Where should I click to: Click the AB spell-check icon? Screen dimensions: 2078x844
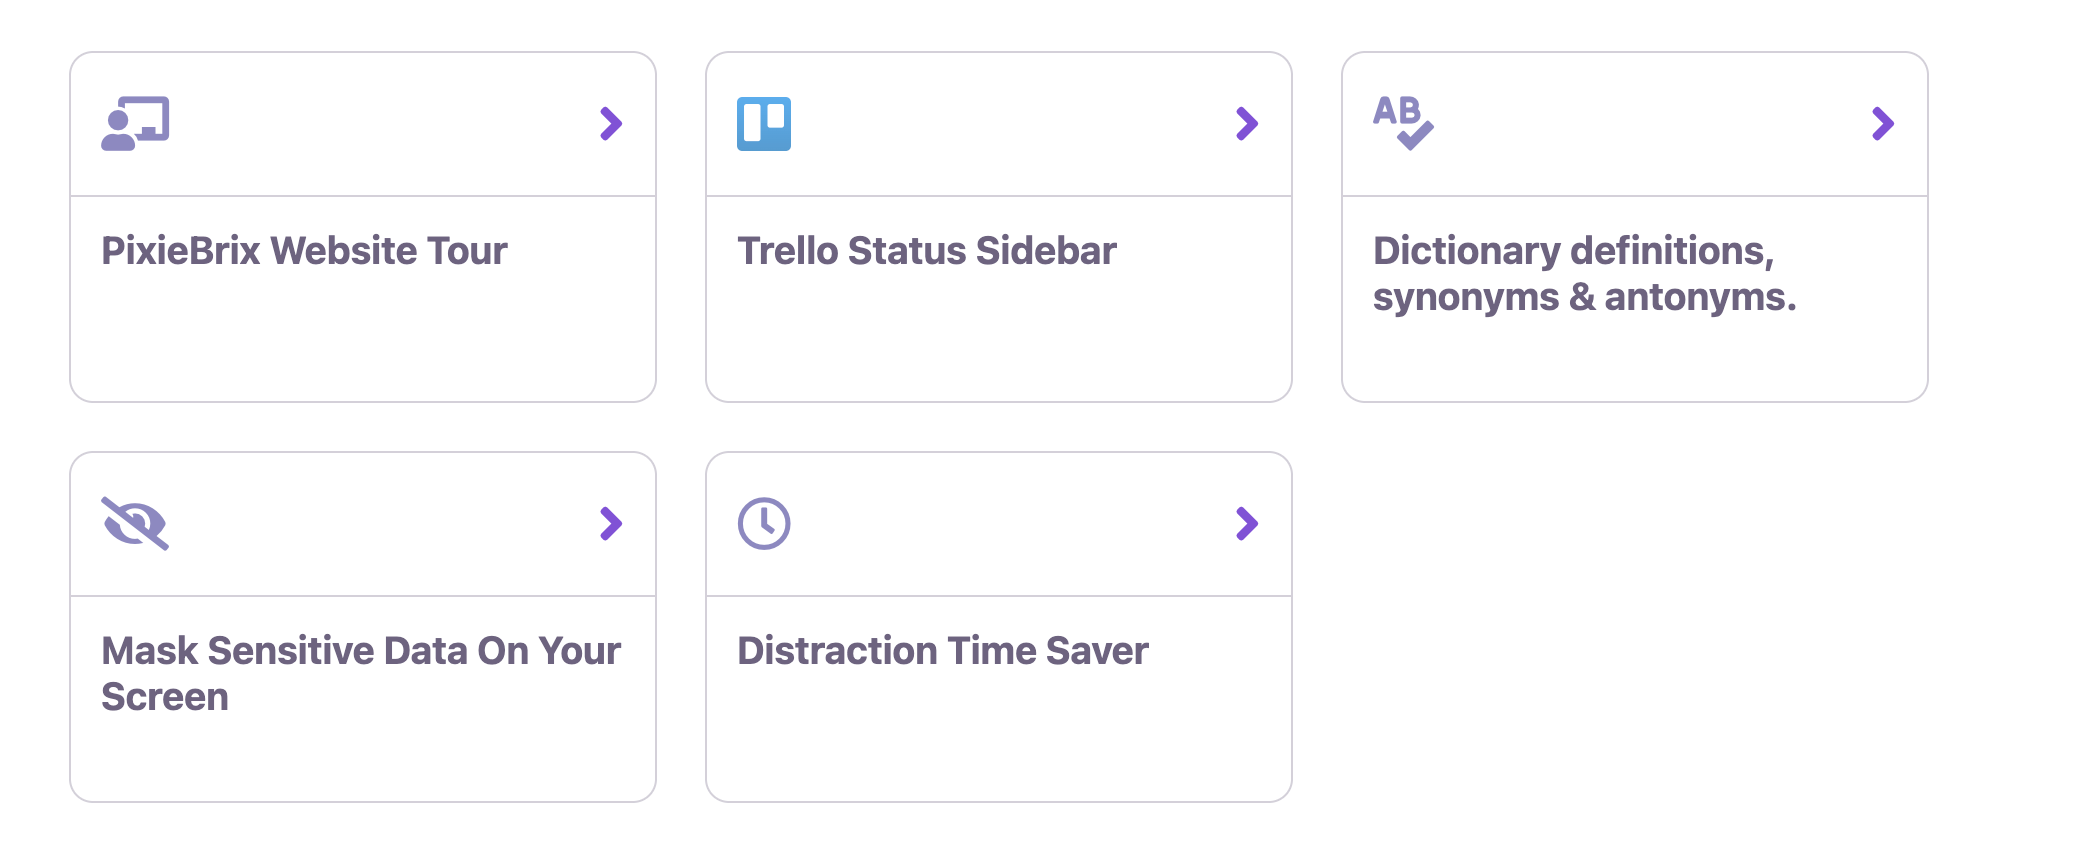pos(1403,123)
